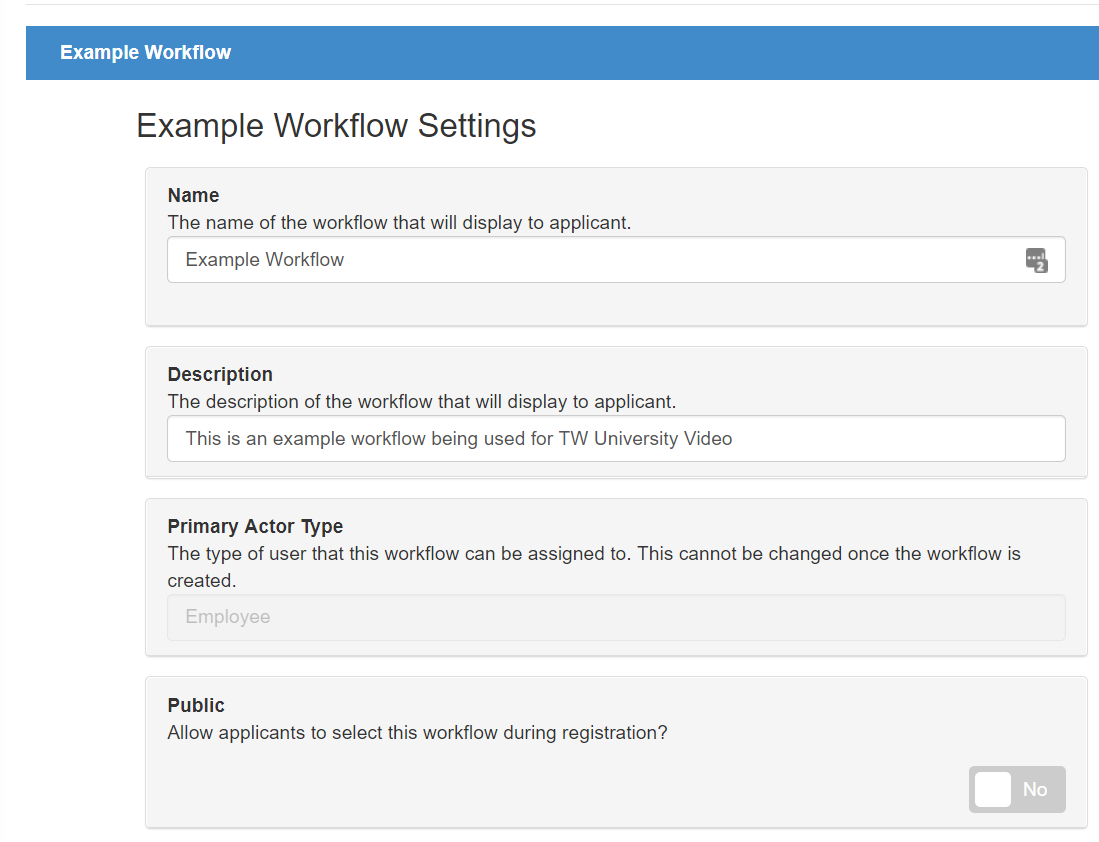Image resolution: width=1099 pixels, height=842 pixels.
Task: Click the Example Workflow Settings heading
Action: pyautogui.click(x=336, y=126)
